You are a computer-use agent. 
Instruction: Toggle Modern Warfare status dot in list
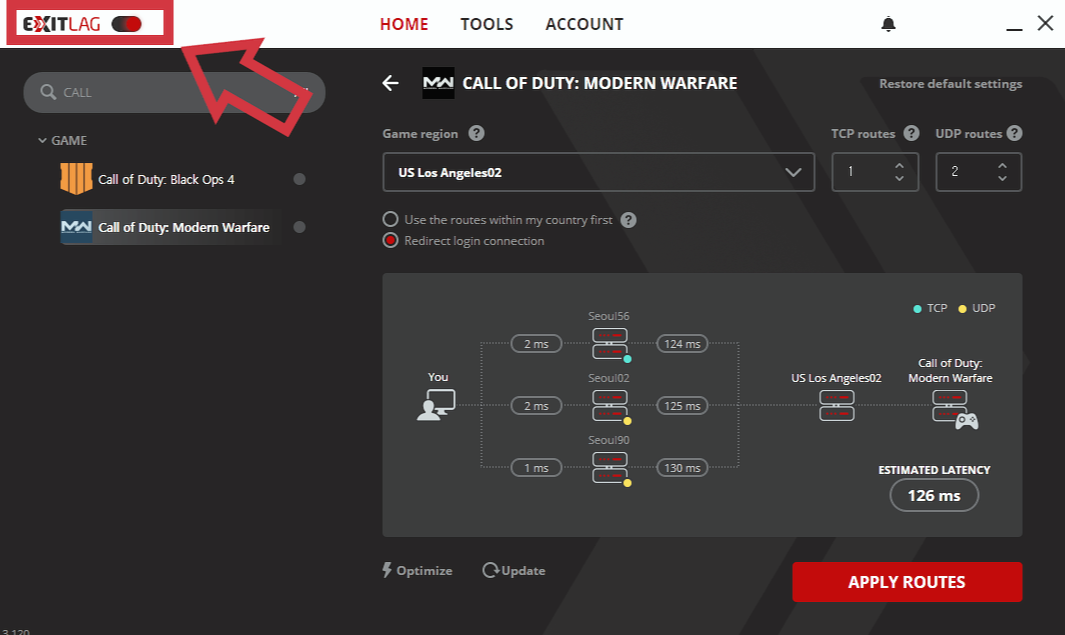pos(300,227)
